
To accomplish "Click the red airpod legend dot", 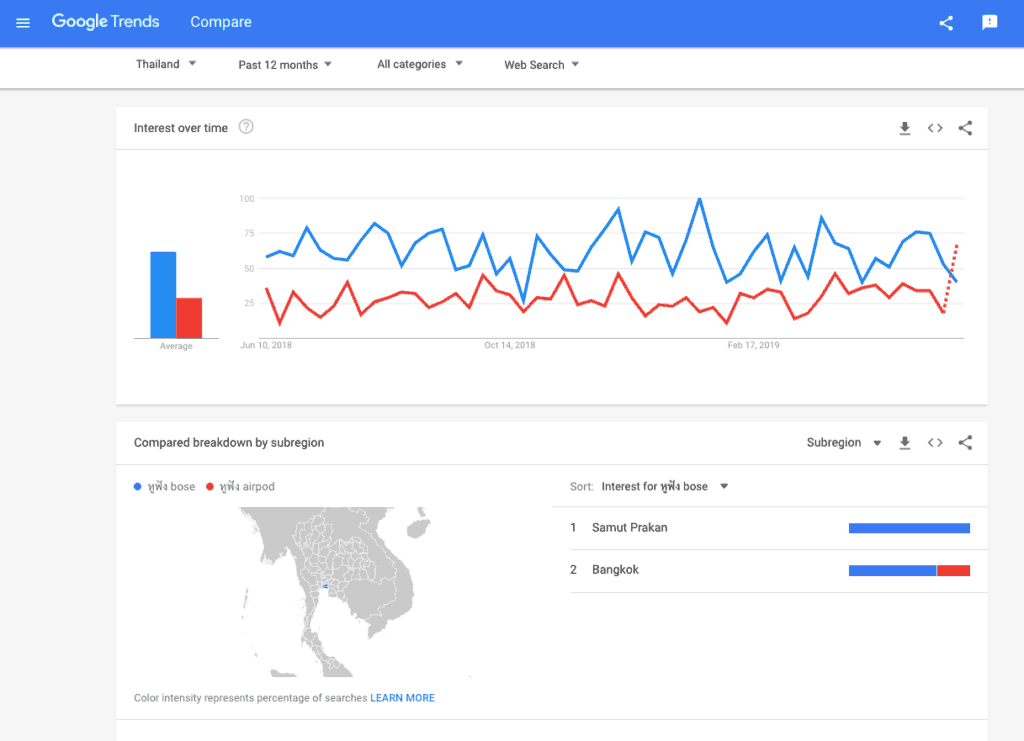I will 210,486.
